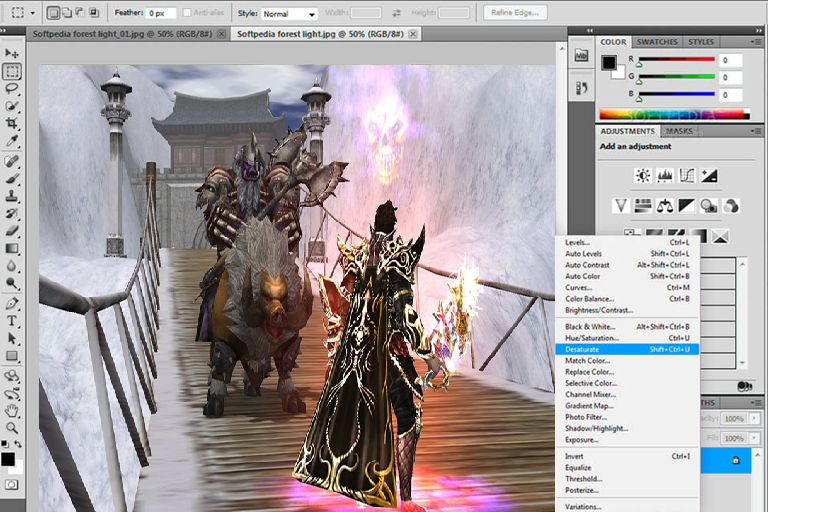Reset to default foreground and background colors

(x=5, y=444)
